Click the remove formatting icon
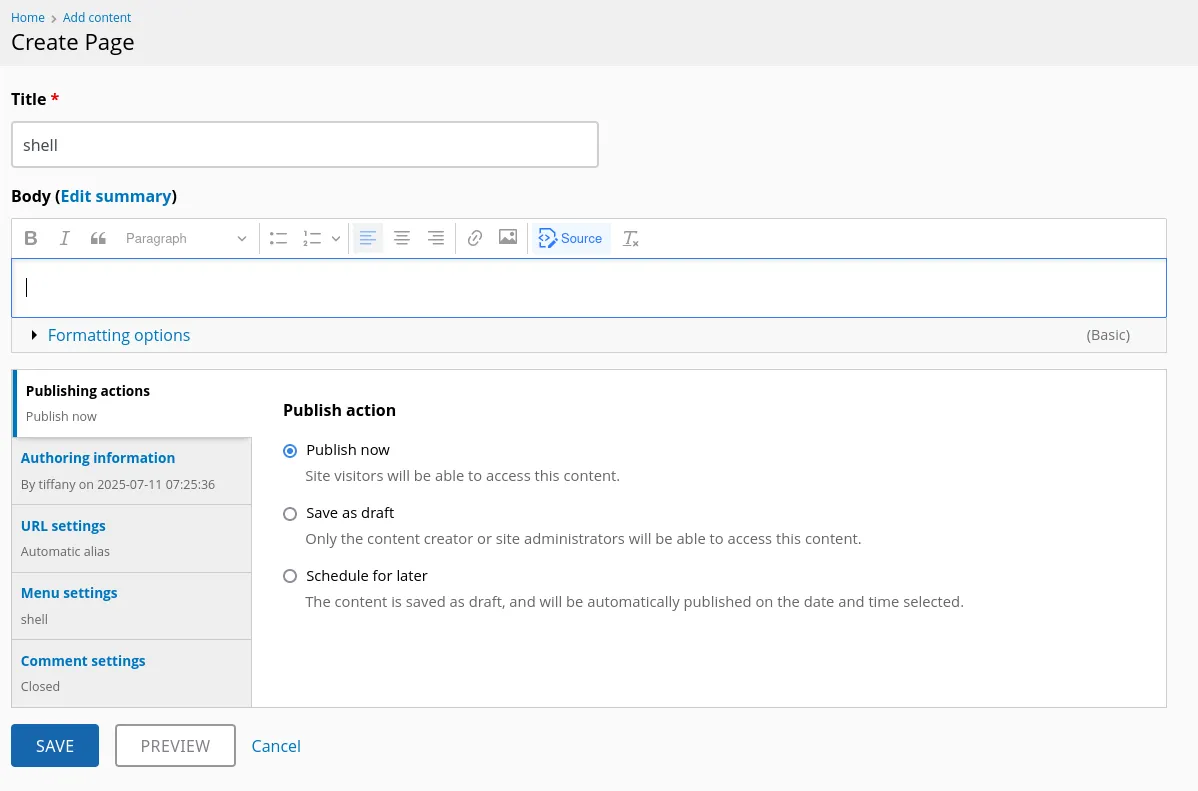 pos(630,238)
